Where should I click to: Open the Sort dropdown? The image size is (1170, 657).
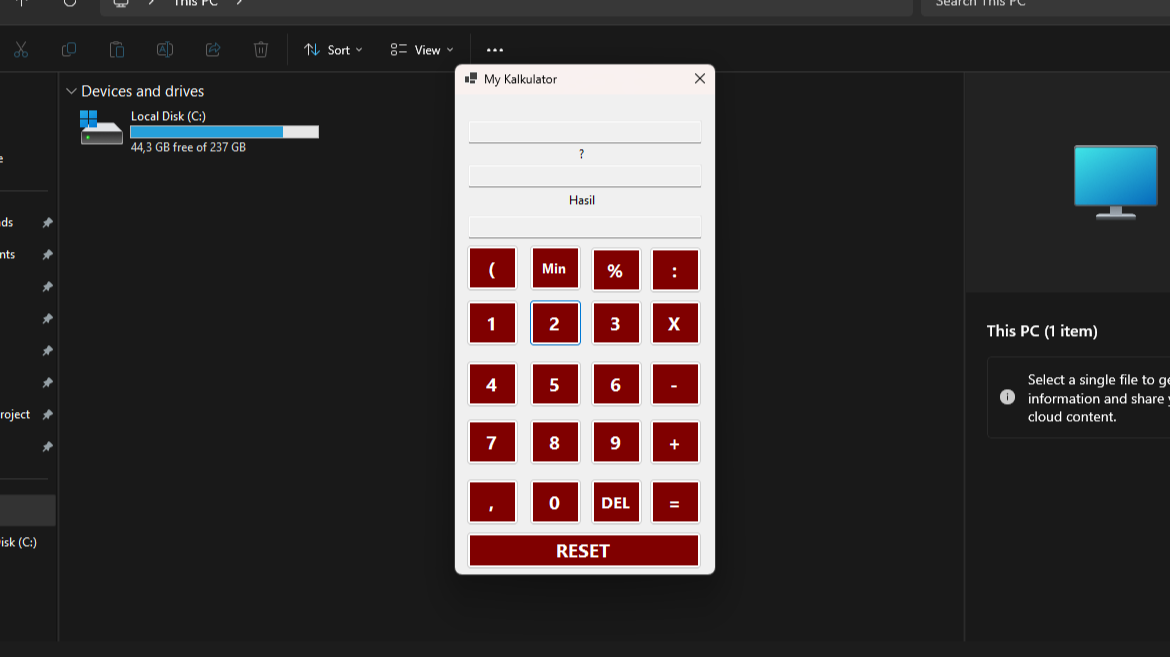tap(333, 50)
